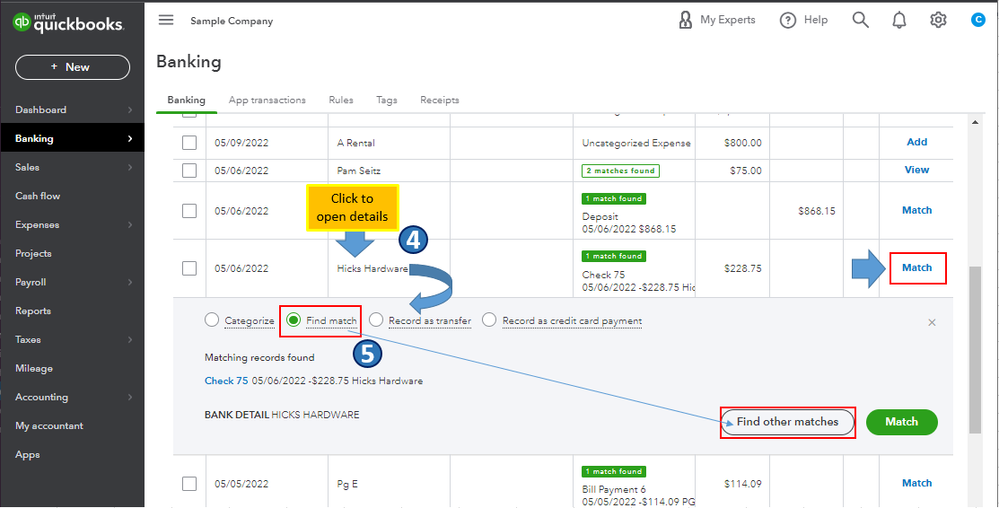Open the Help menu
This screenshot has width=999, height=508.
pyautogui.click(x=803, y=20)
